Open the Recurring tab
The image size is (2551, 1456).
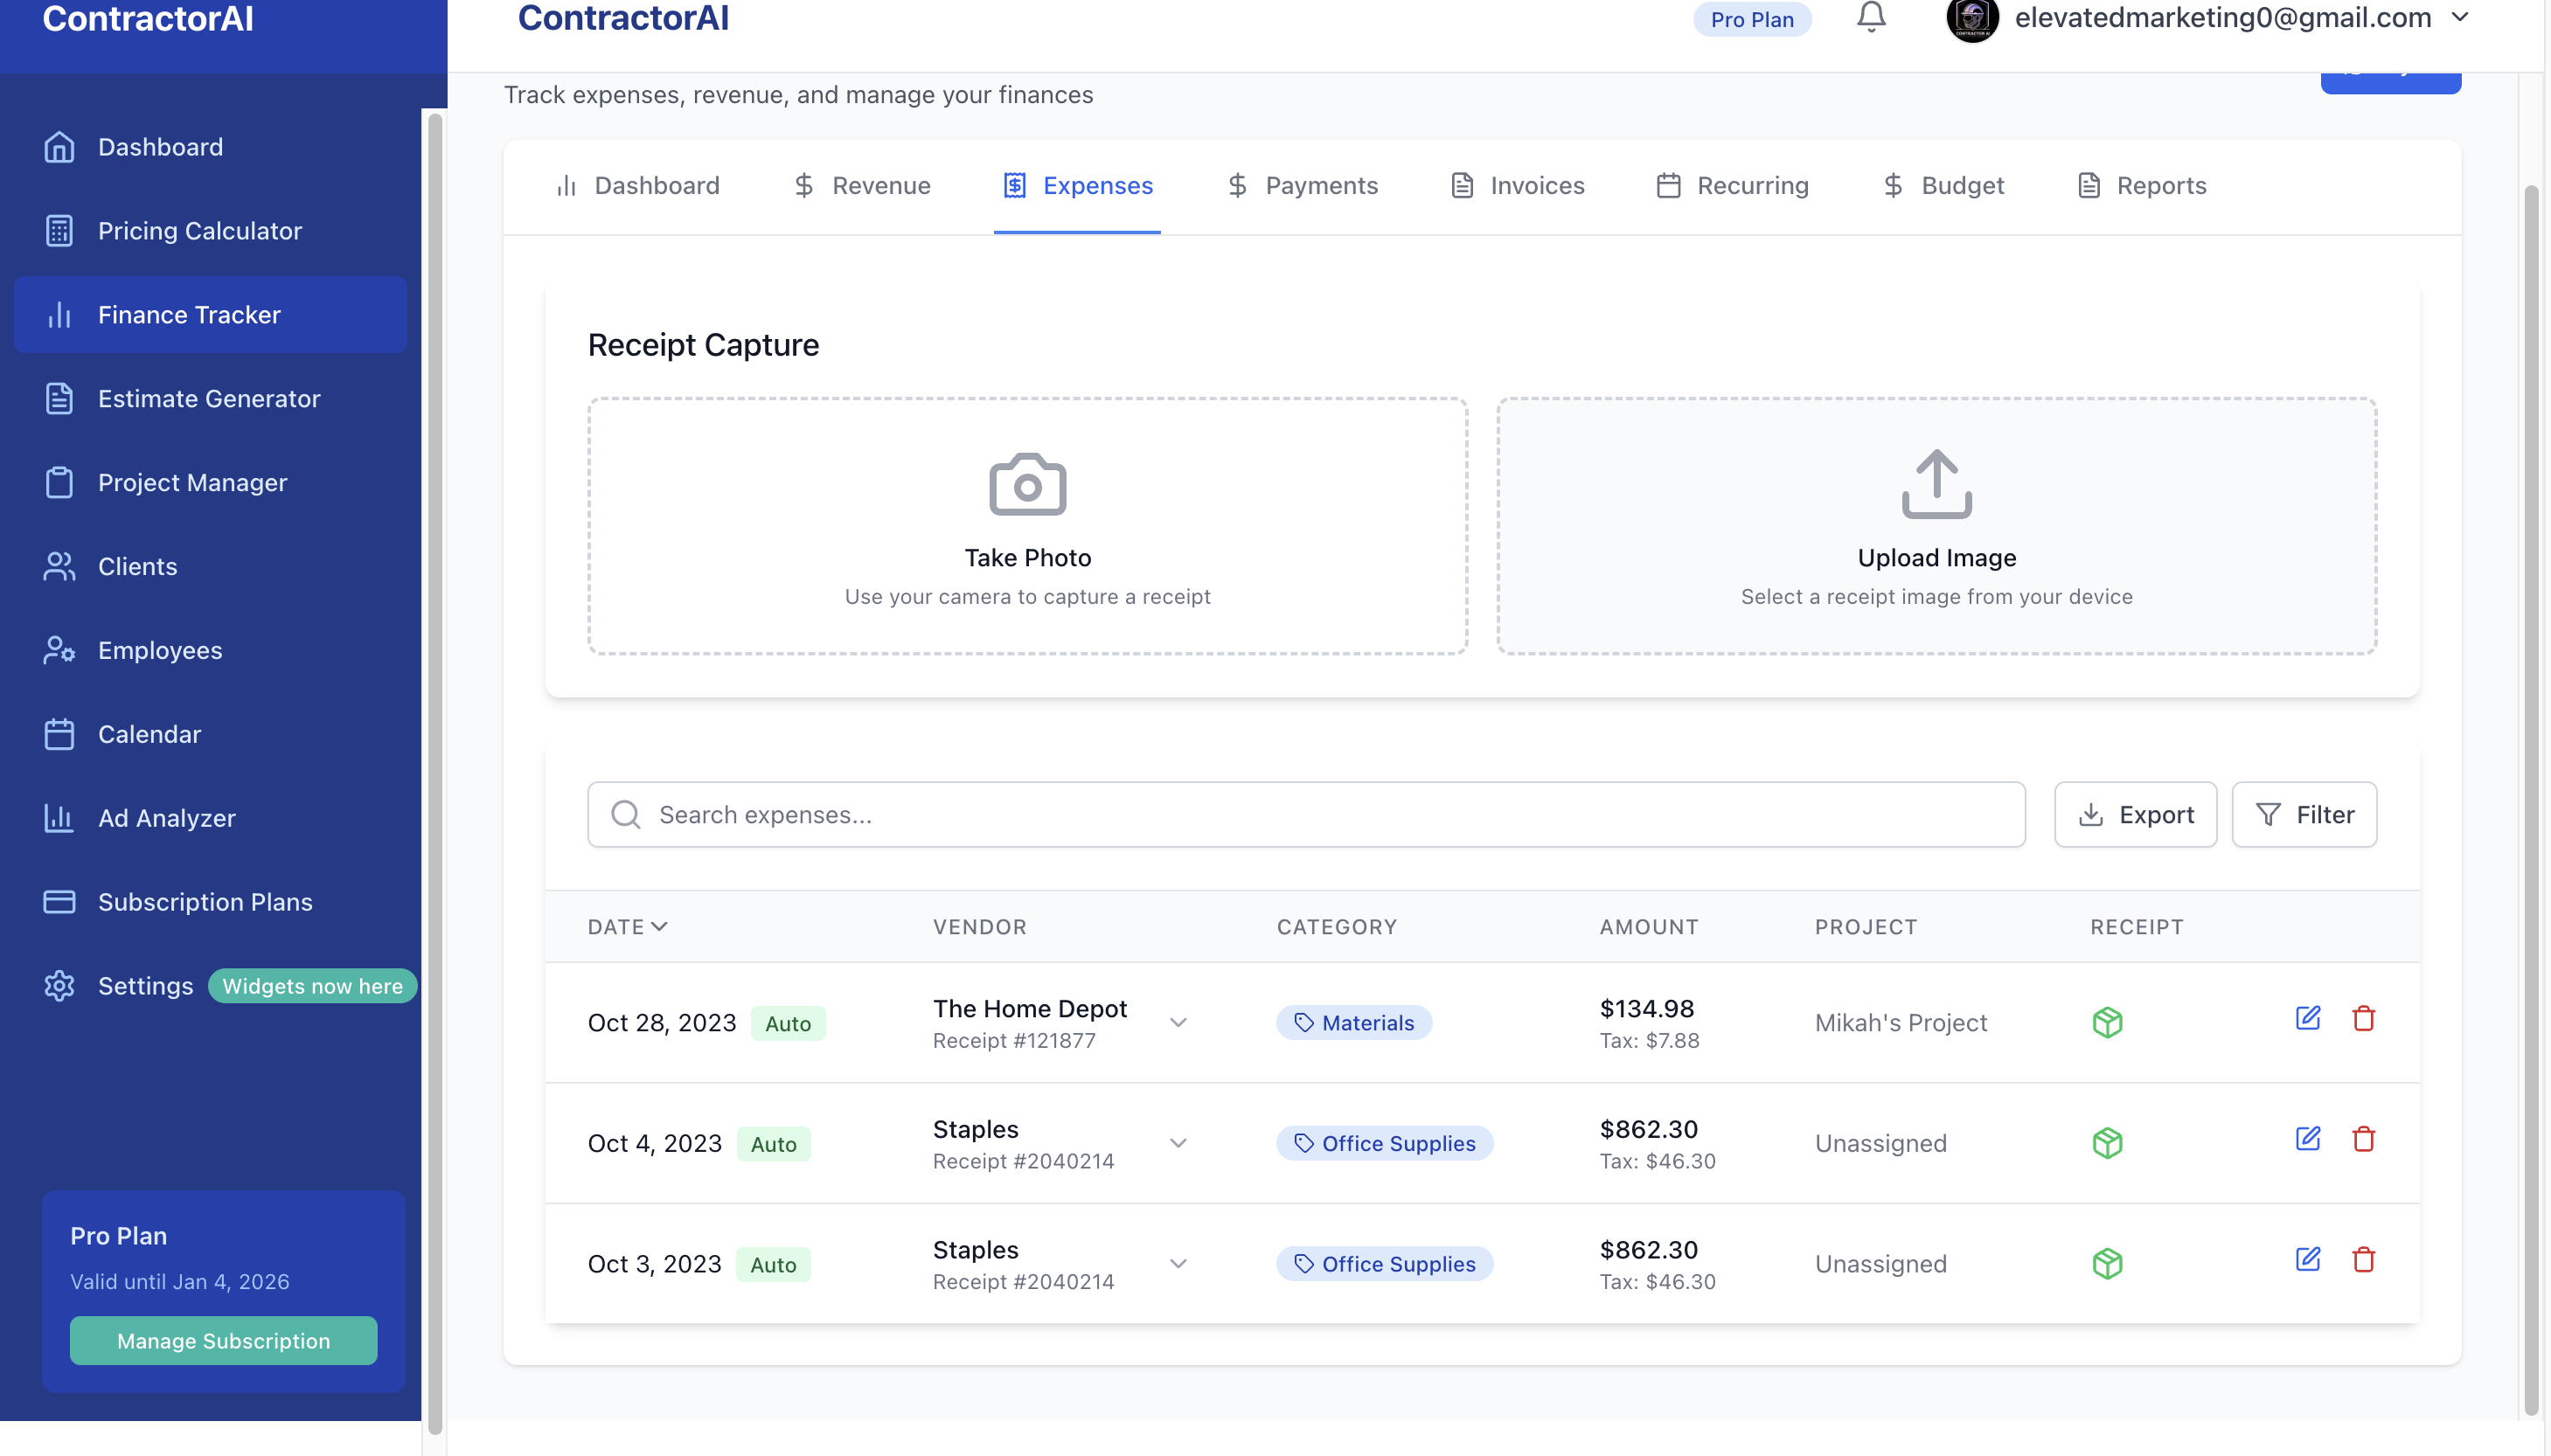[x=1751, y=185]
